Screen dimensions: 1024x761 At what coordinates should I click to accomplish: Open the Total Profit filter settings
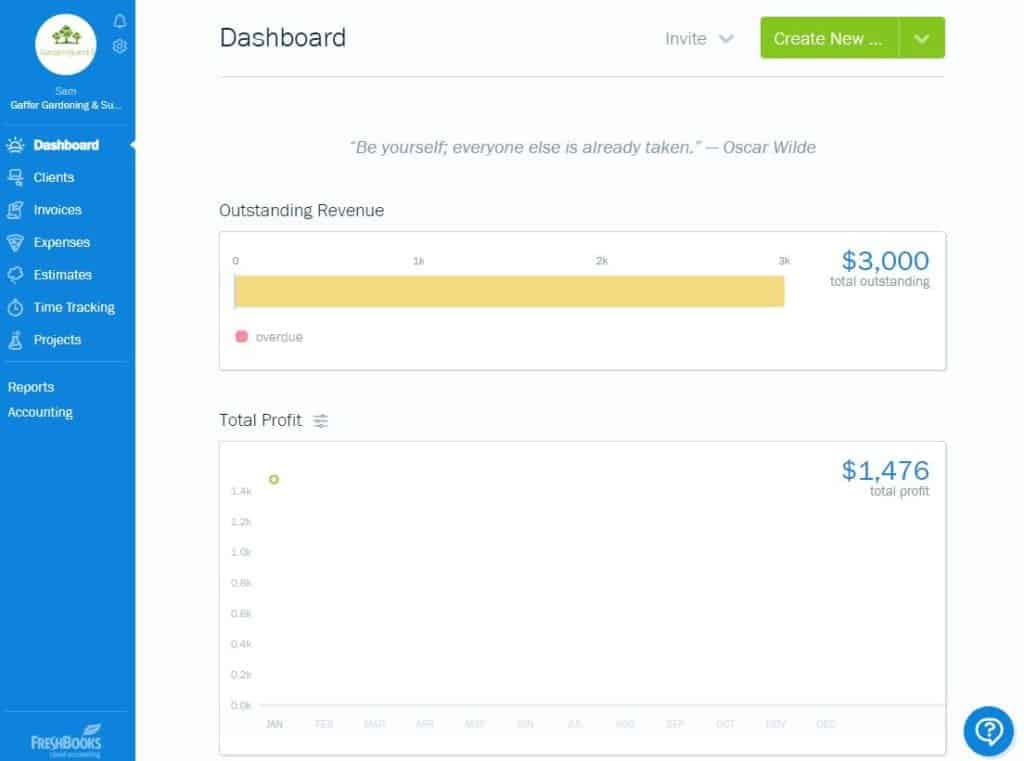click(x=320, y=421)
